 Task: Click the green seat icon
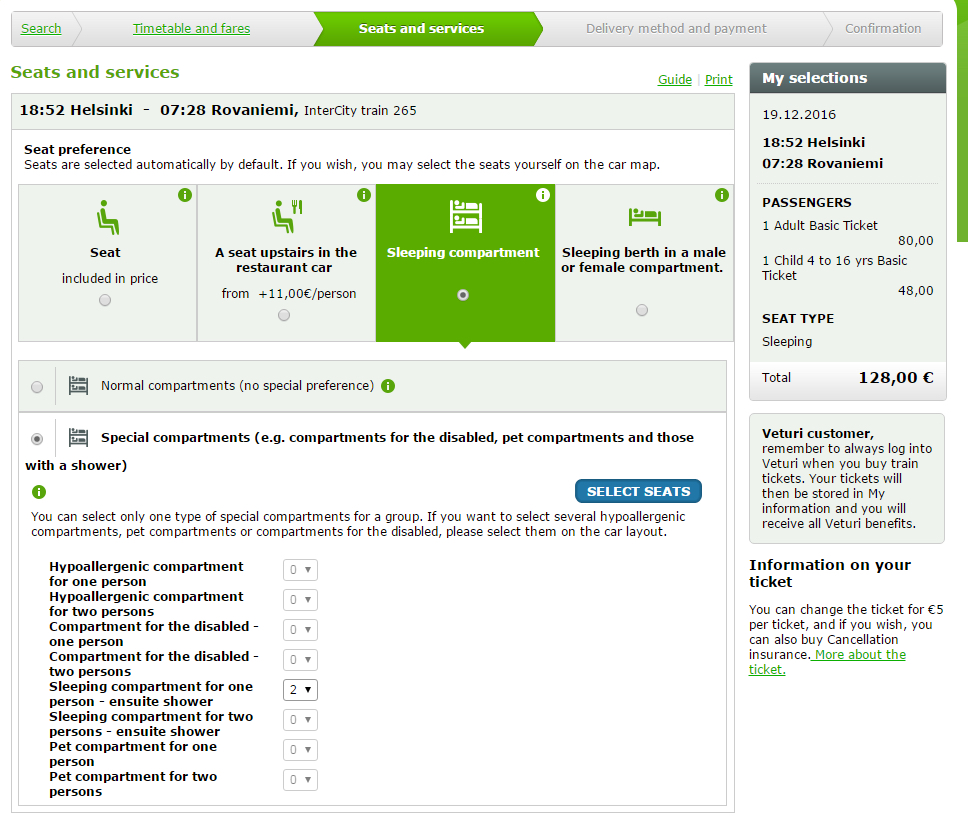[x=107, y=216]
